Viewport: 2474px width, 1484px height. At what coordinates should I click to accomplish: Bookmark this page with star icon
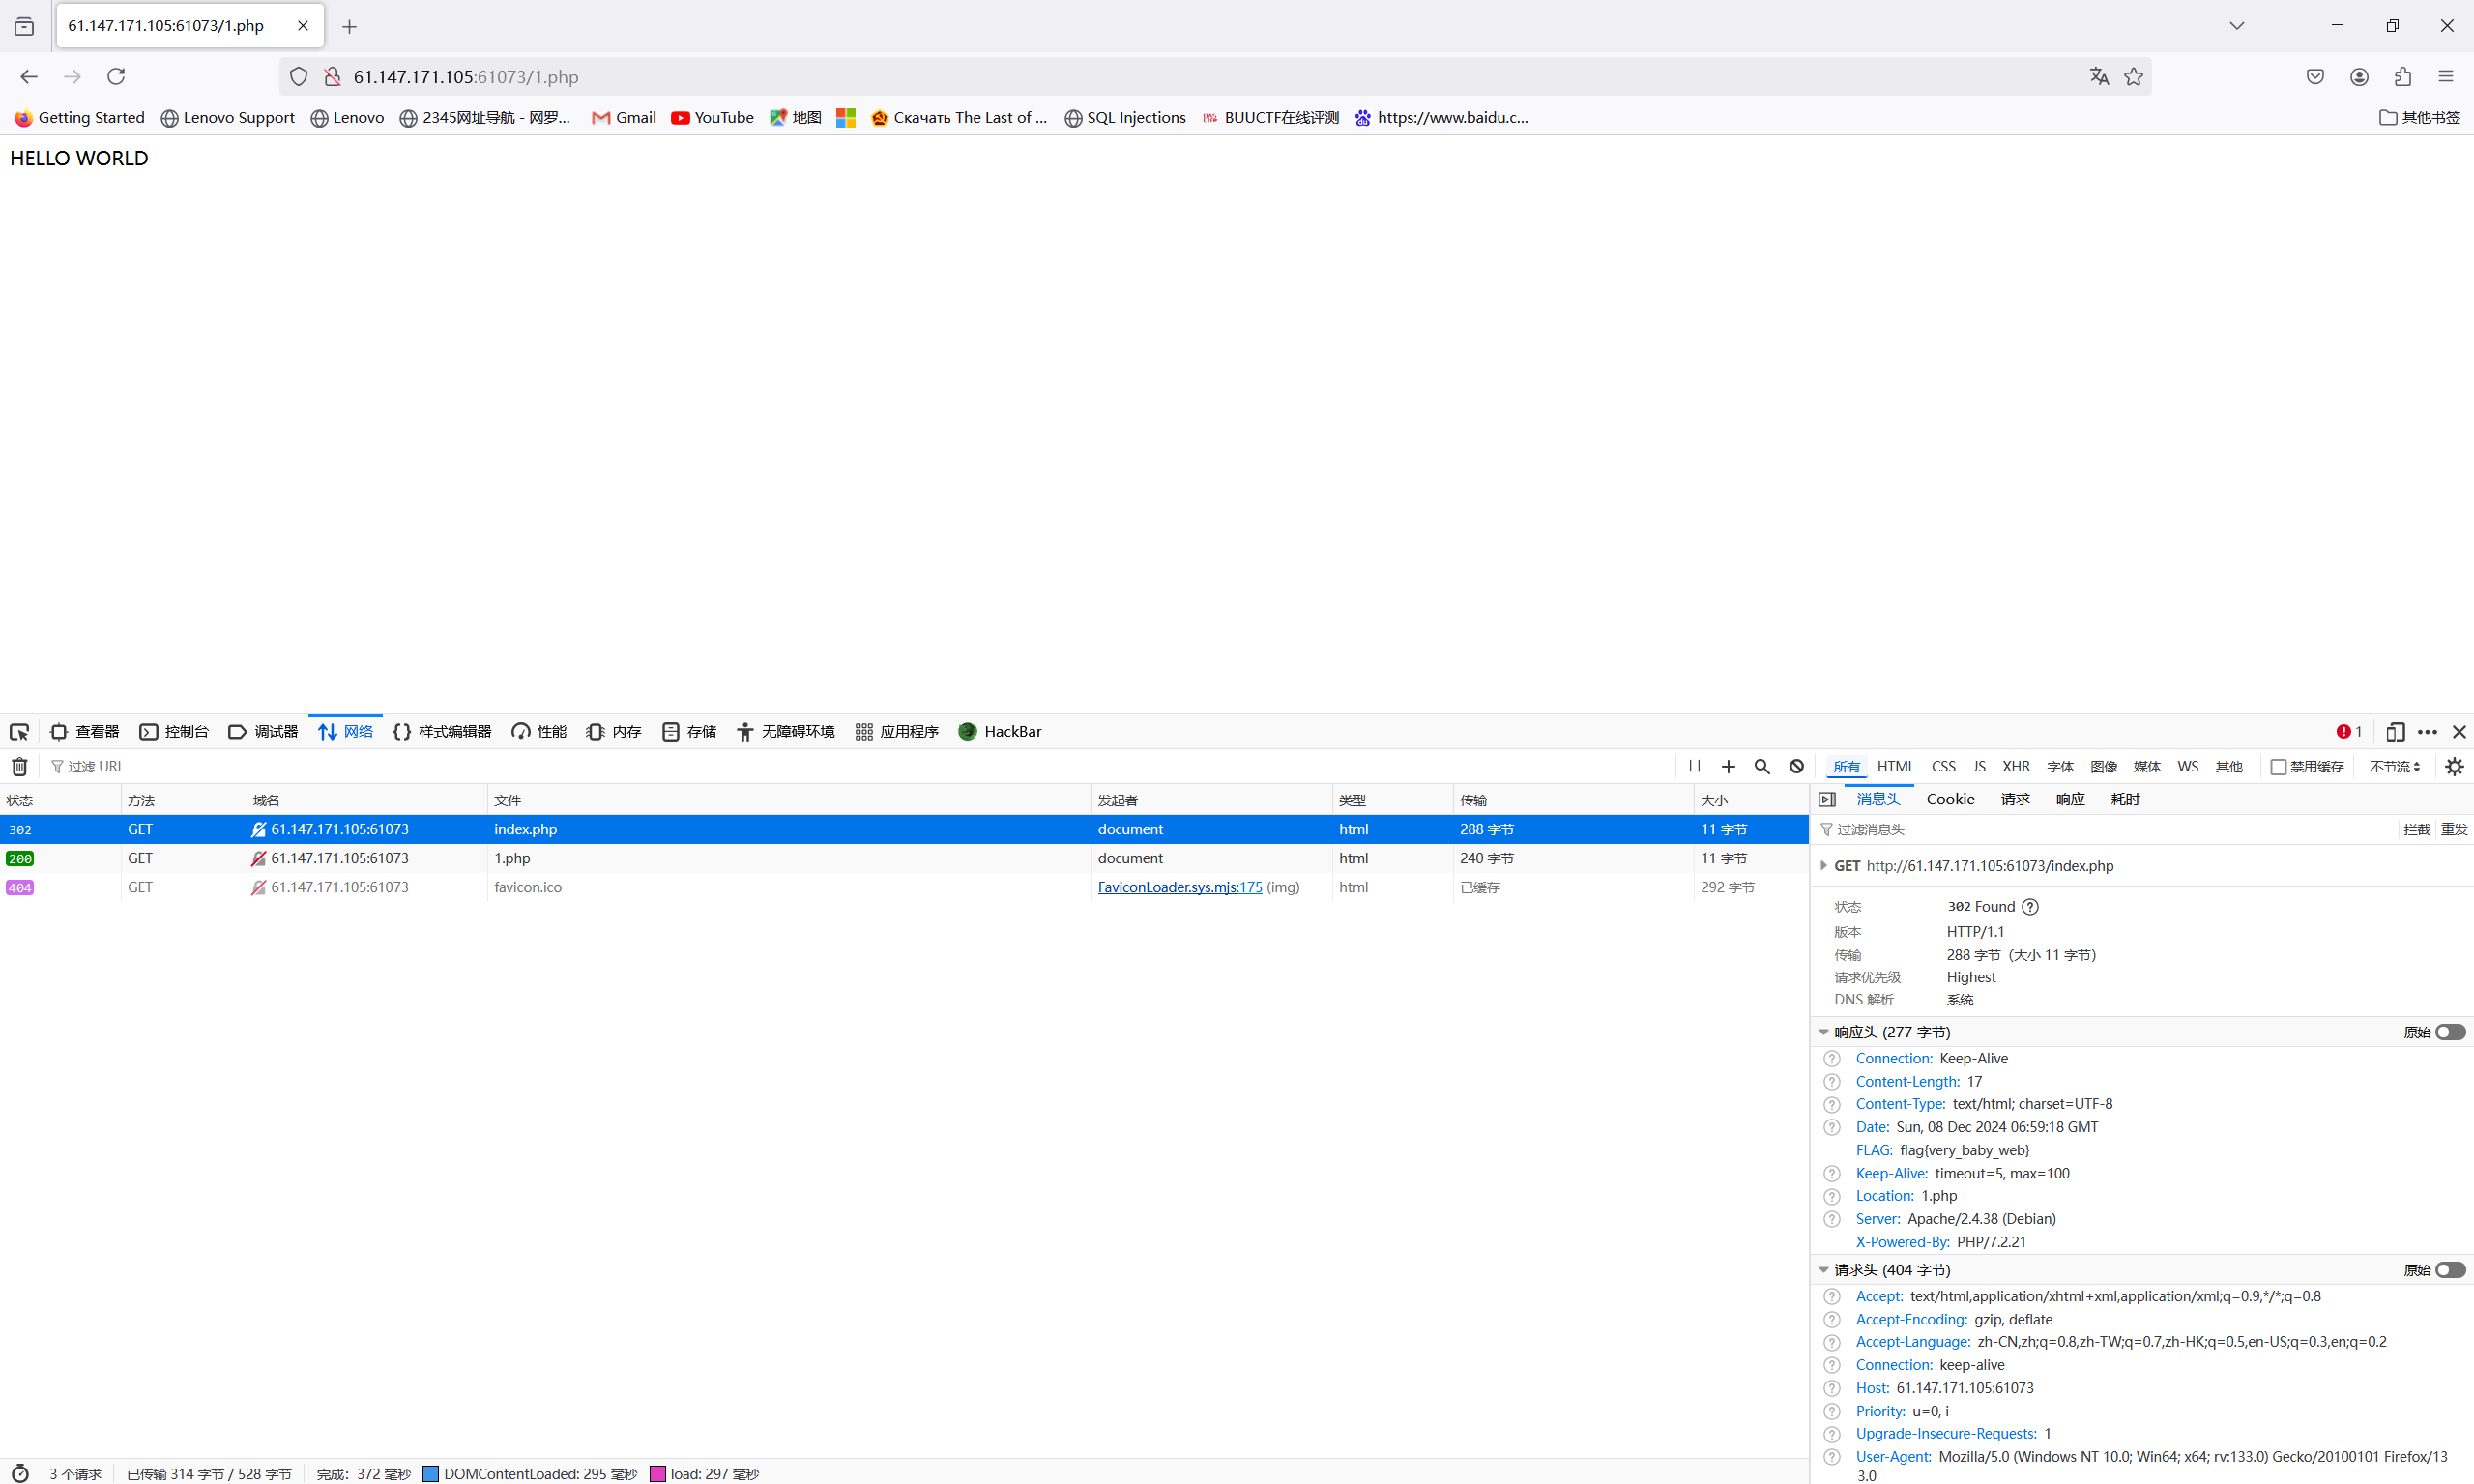pyautogui.click(x=2134, y=77)
